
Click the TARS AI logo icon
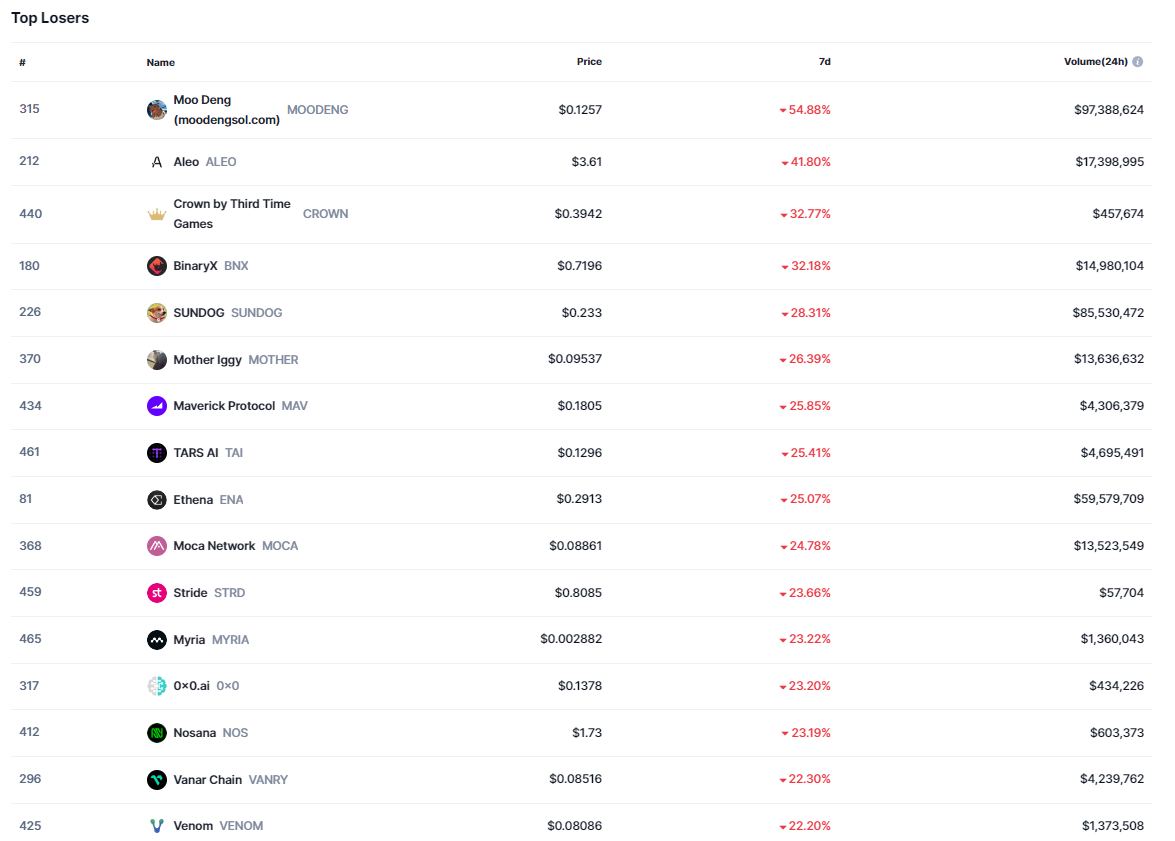(x=156, y=453)
